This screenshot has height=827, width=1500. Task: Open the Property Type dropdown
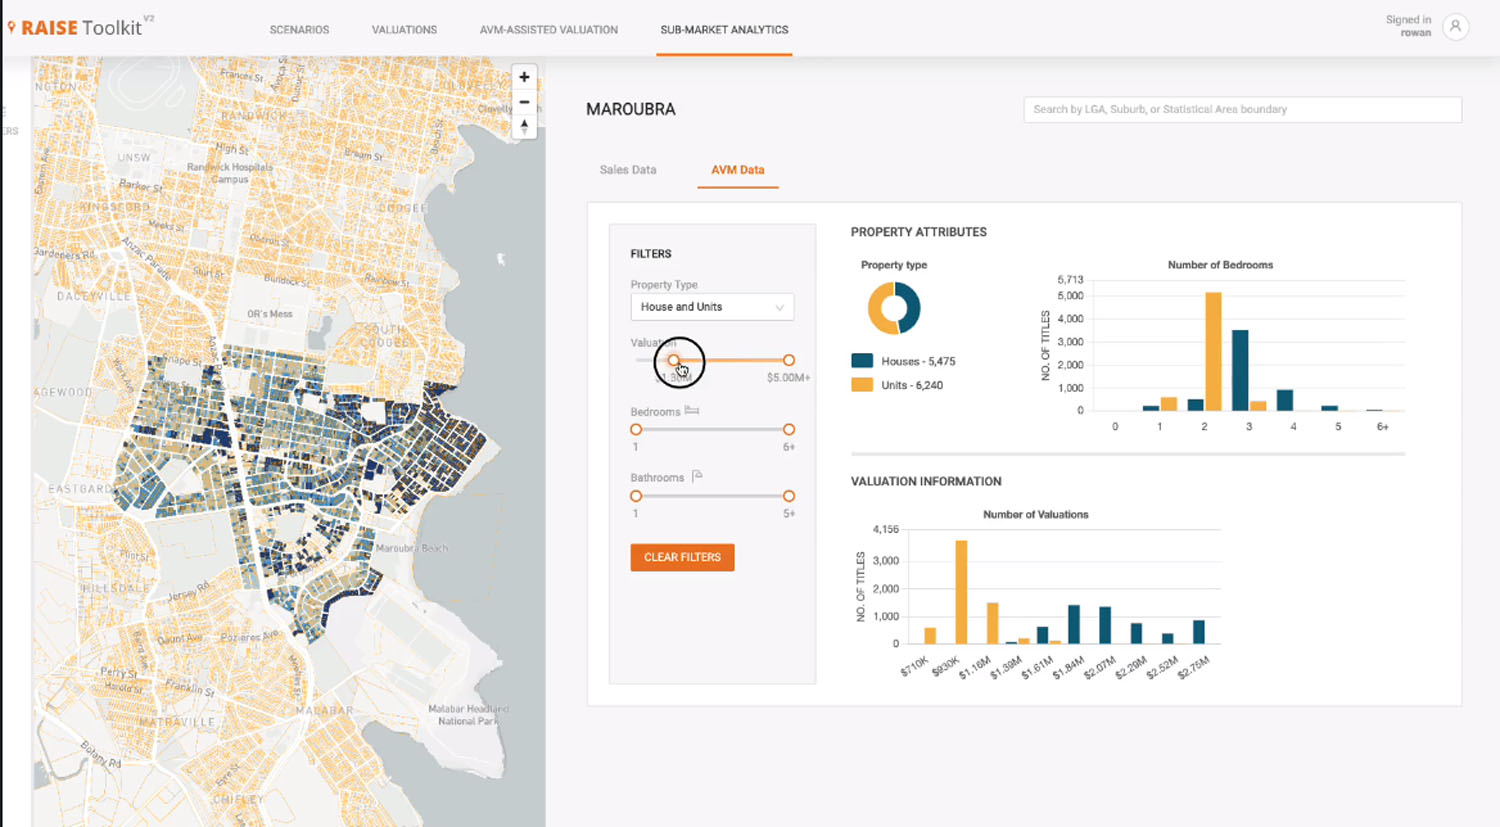(x=711, y=307)
